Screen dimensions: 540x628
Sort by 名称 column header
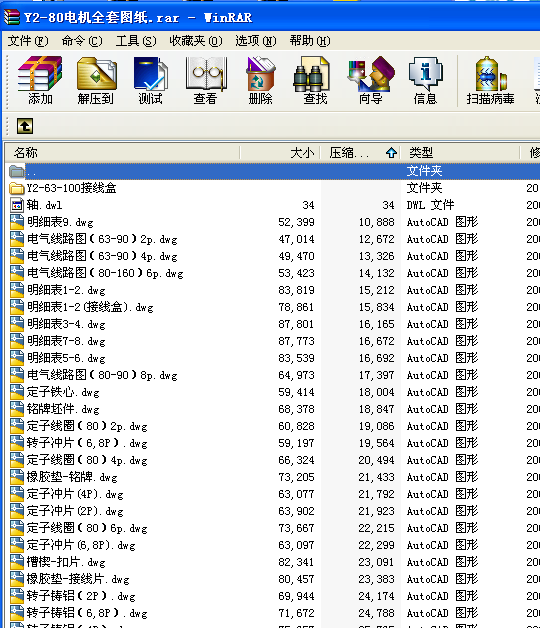click(123, 153)
